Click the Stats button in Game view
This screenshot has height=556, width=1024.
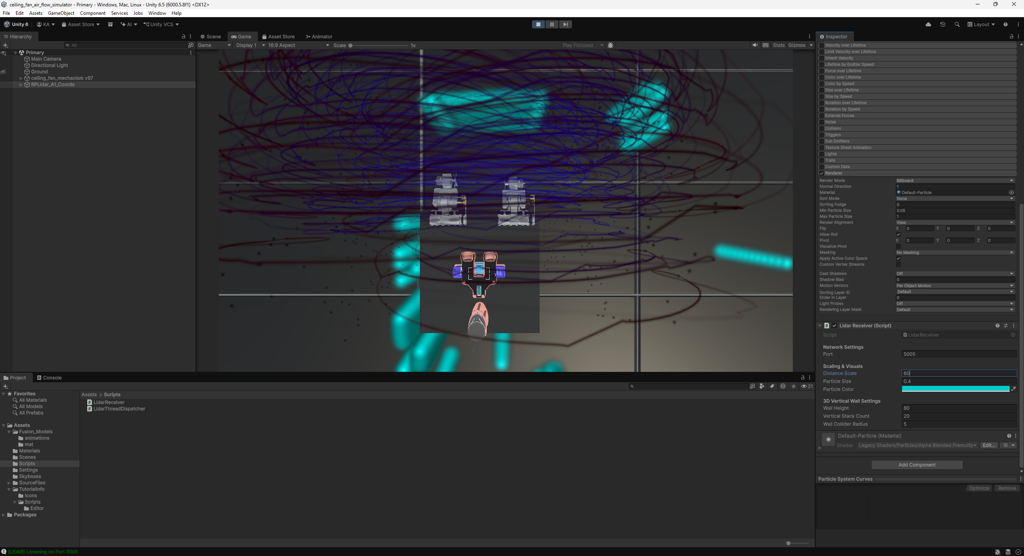point(778,45)
